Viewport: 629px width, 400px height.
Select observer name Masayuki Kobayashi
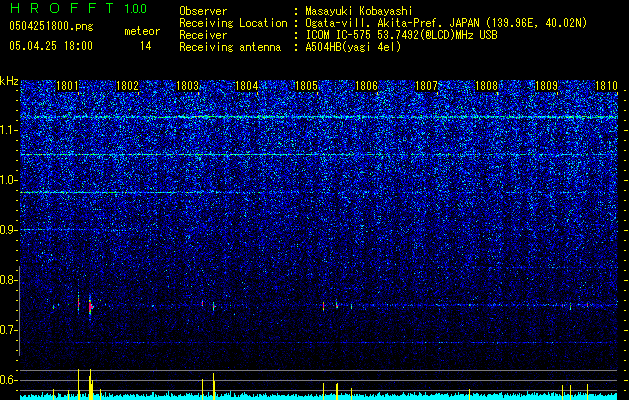click(x=359, y=11)
